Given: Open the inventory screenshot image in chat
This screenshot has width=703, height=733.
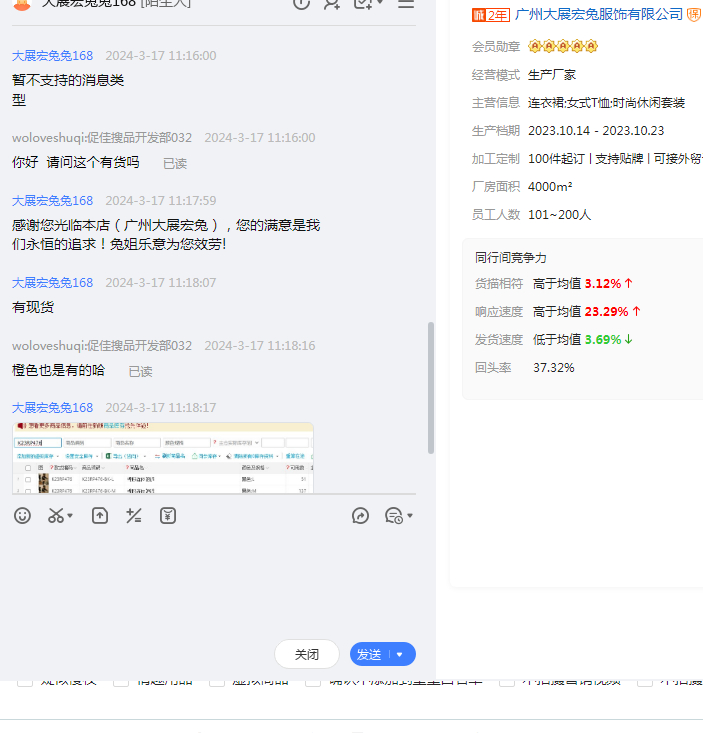Looking at the screenshot, I should pyautogui.click(x=163, y=458).
